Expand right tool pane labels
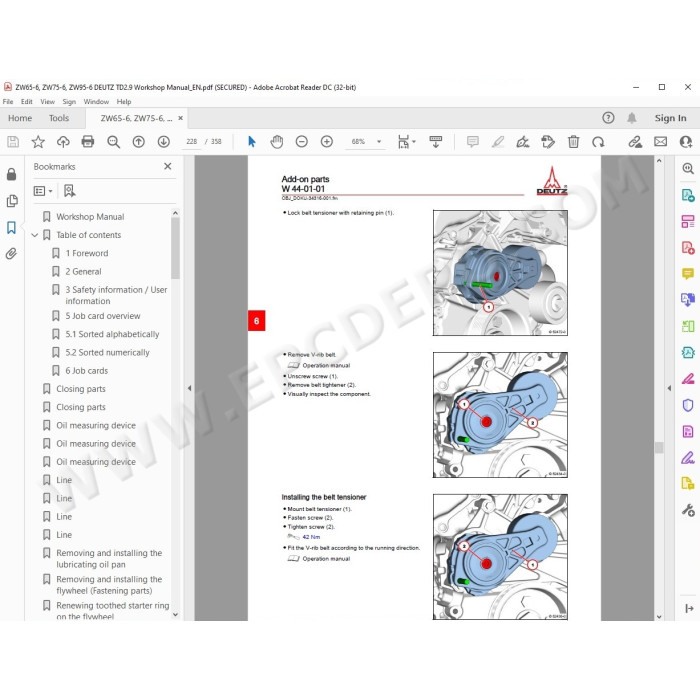This screenshot has width=700, height=700. [x=689, y=608]
